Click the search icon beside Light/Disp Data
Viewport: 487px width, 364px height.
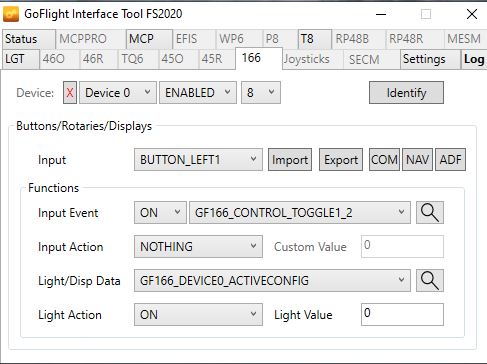[x=430, y=281]
